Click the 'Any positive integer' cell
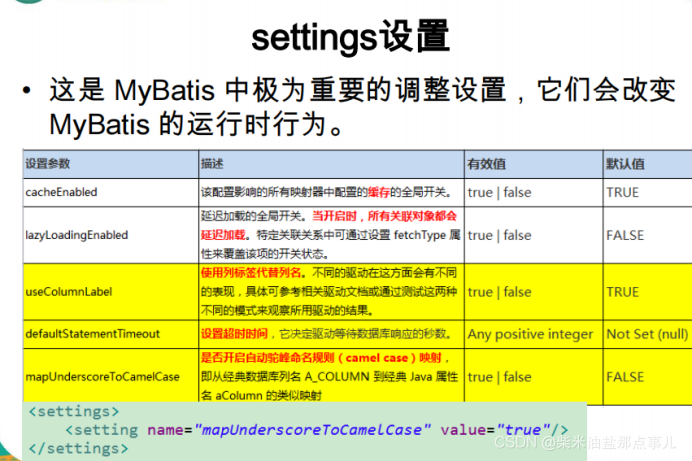This screenshot has width=692, height=461. [533, 334]
